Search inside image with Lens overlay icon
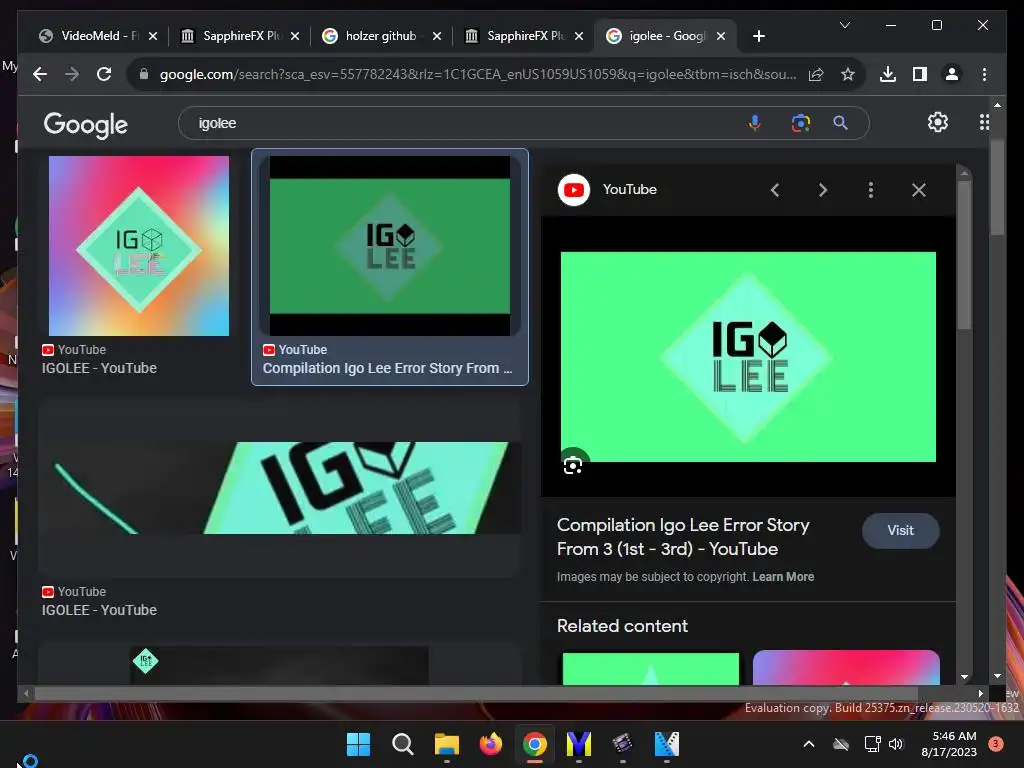The image size is (1024, 768). pos(573,465)
